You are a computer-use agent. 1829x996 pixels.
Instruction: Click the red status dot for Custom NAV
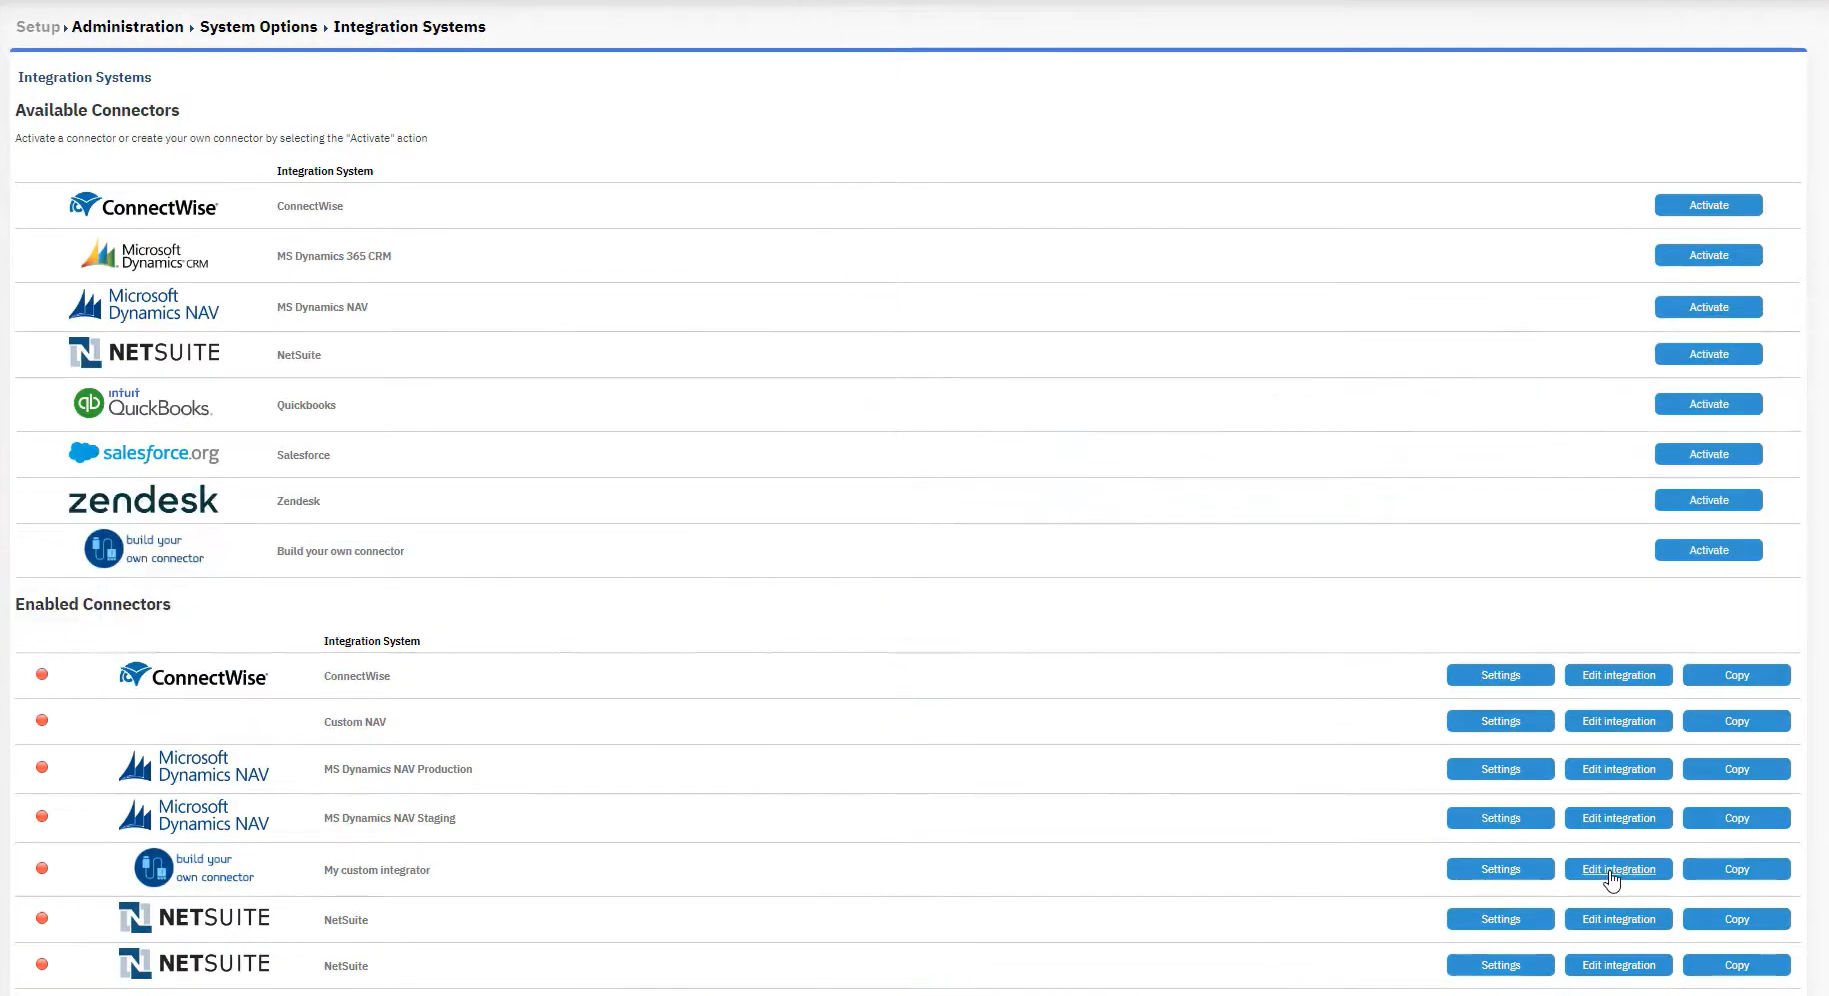(x=42, y=720)
